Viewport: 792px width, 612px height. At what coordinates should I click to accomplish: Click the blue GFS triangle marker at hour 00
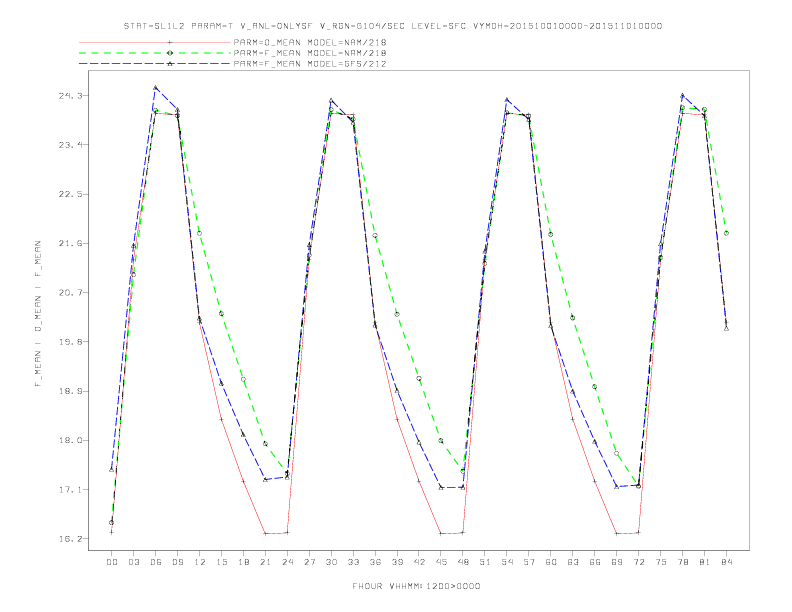coord(112,470)
